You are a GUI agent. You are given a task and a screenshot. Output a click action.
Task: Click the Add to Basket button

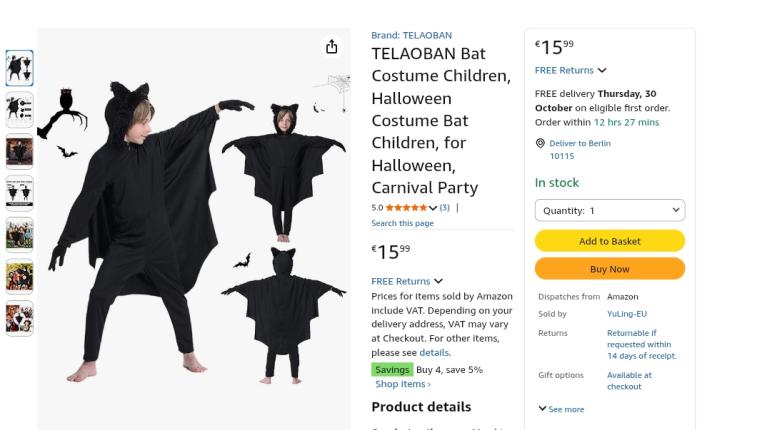610,241
